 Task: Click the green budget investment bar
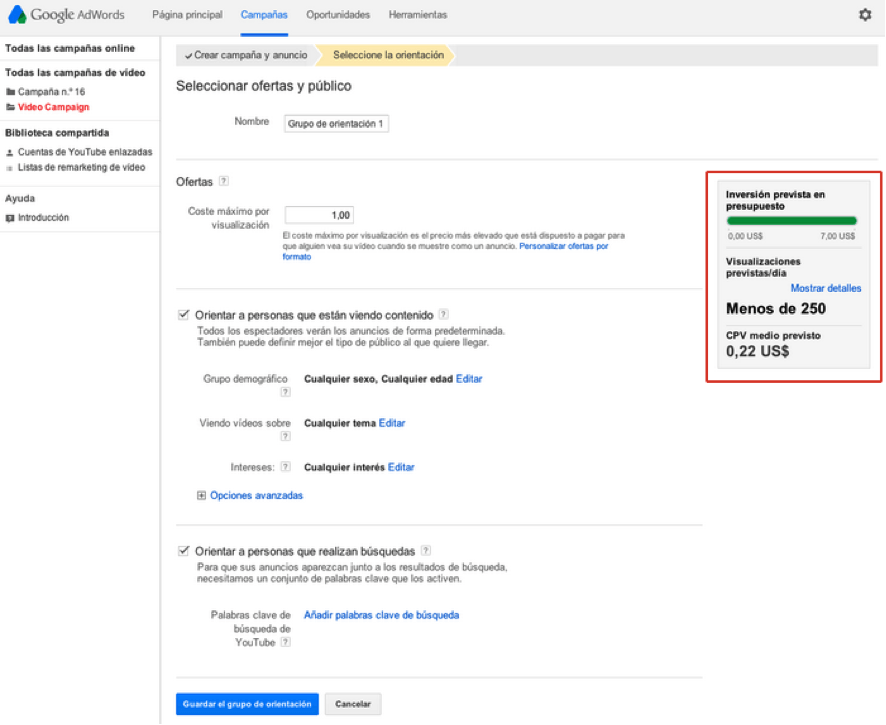pos(791,221)
